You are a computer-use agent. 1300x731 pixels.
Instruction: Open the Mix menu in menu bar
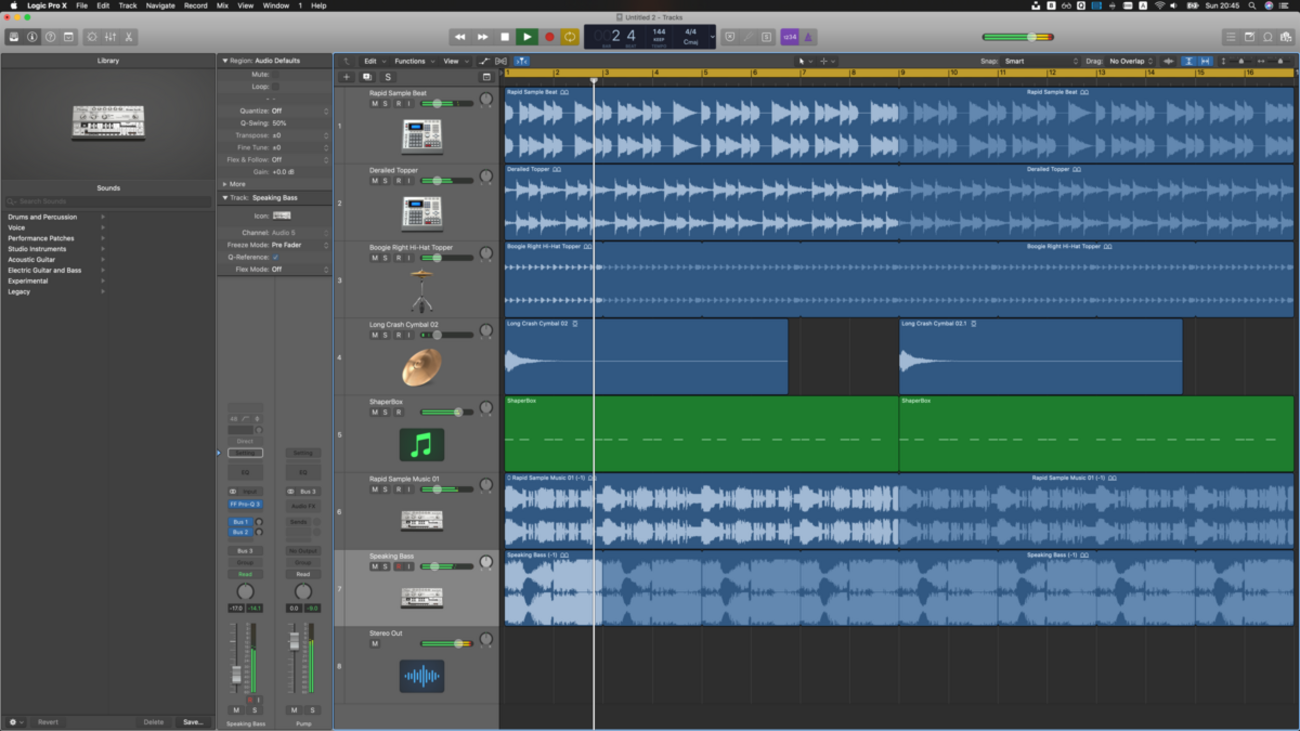pyautogui.click(x=222, y=6)
